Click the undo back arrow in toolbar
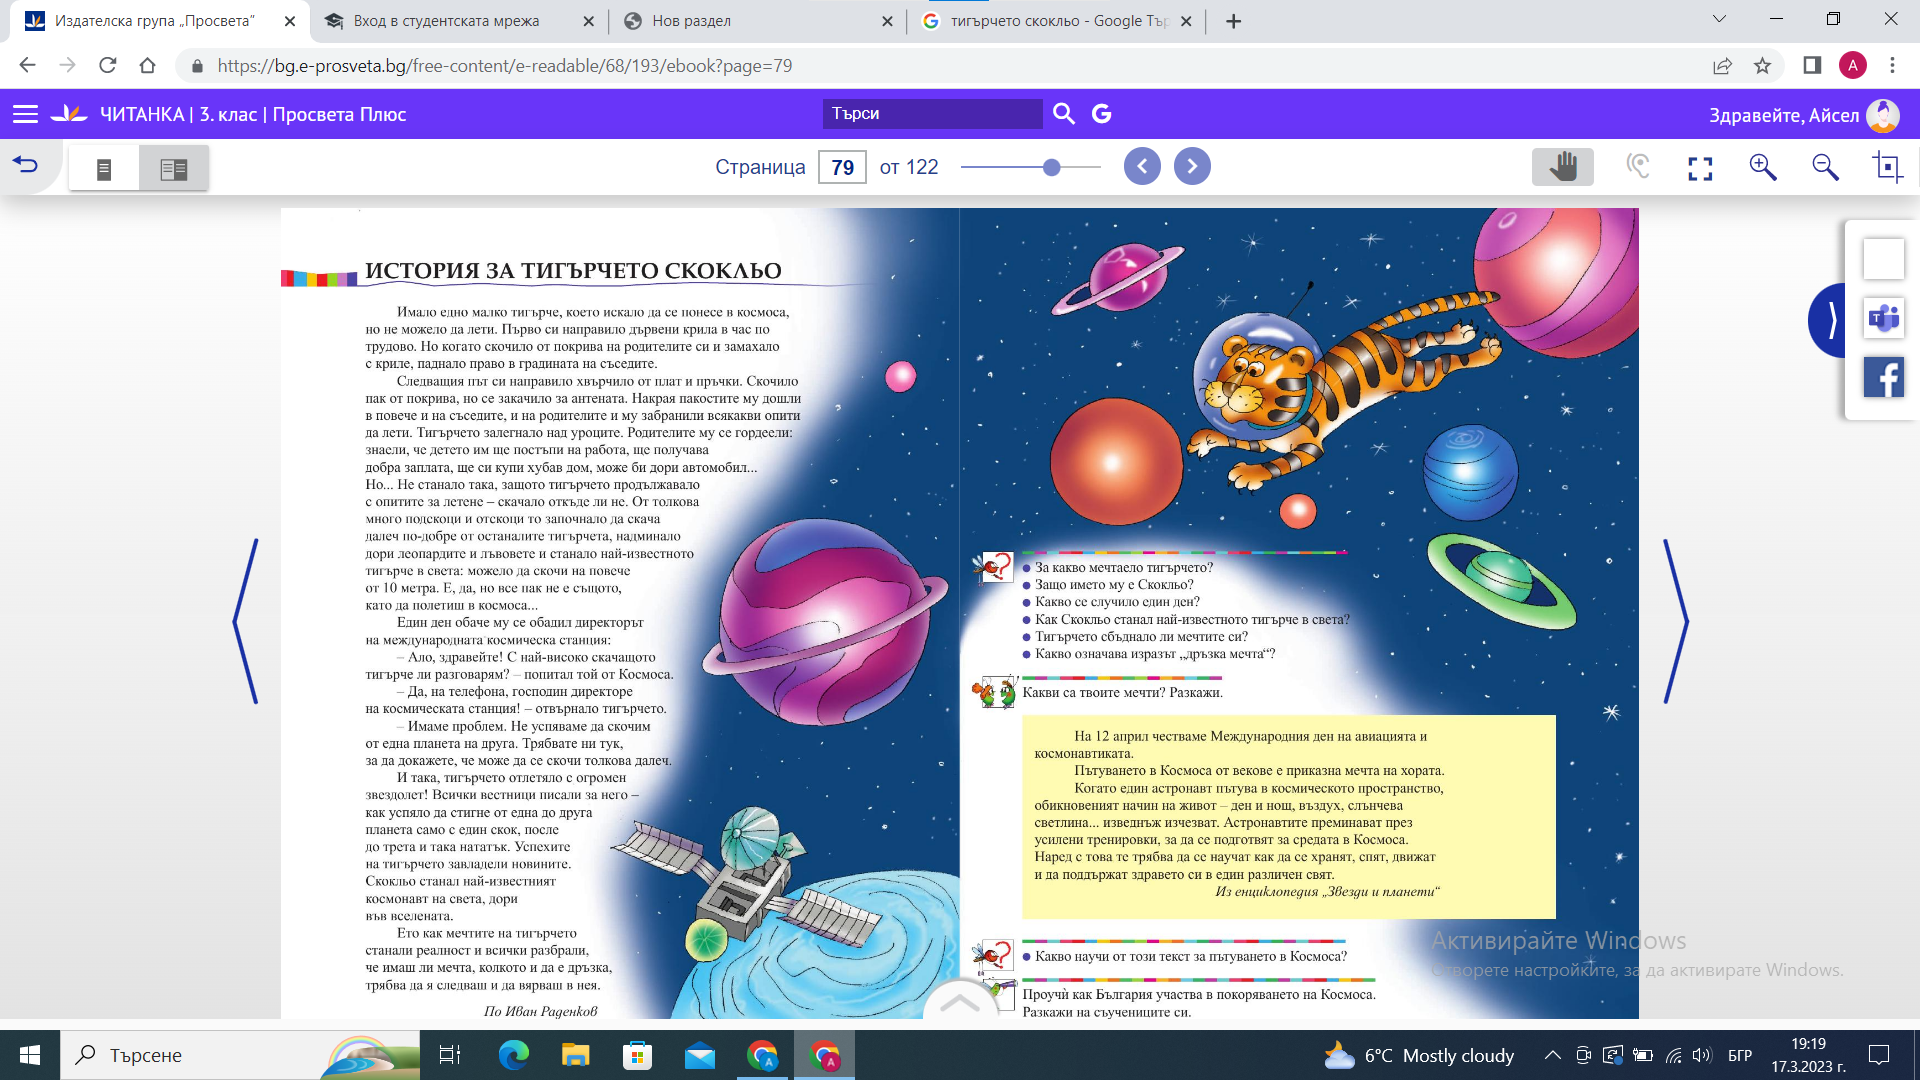 pos(26,165)
